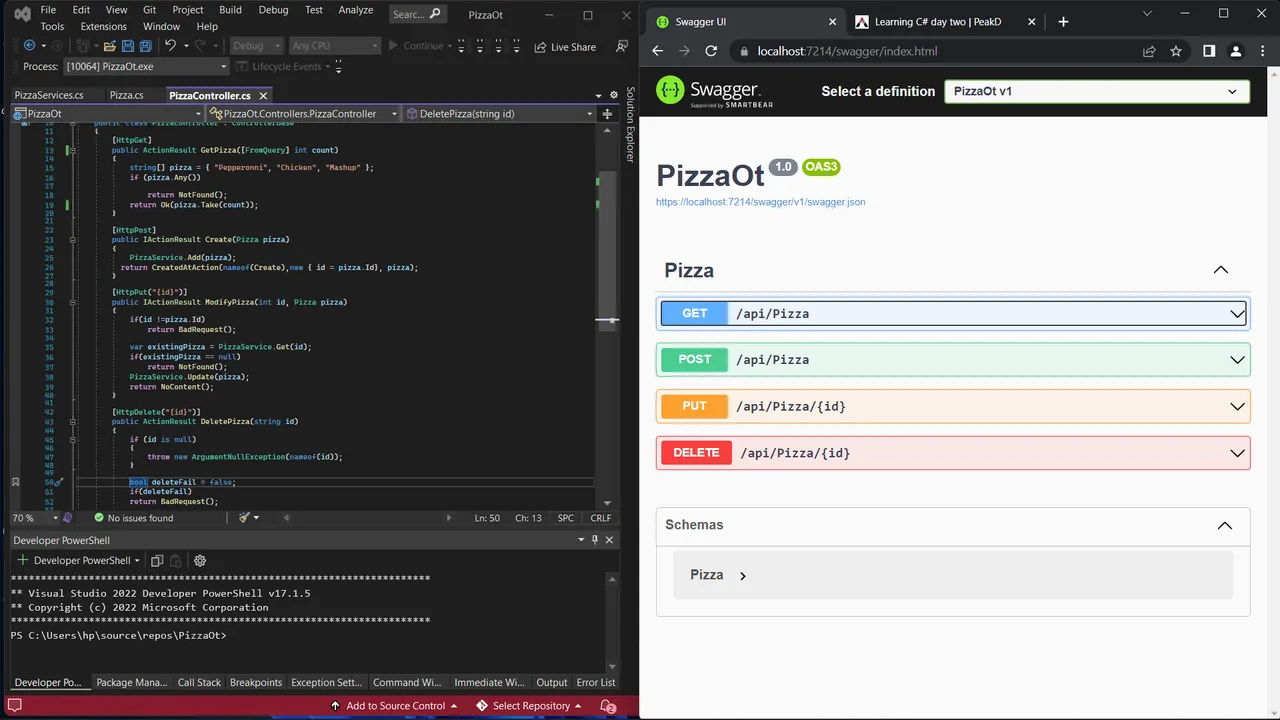The image size is (1280, 720).
Task: Open terminal settings gear in Developer PowerShell
Action: (200, 561)
